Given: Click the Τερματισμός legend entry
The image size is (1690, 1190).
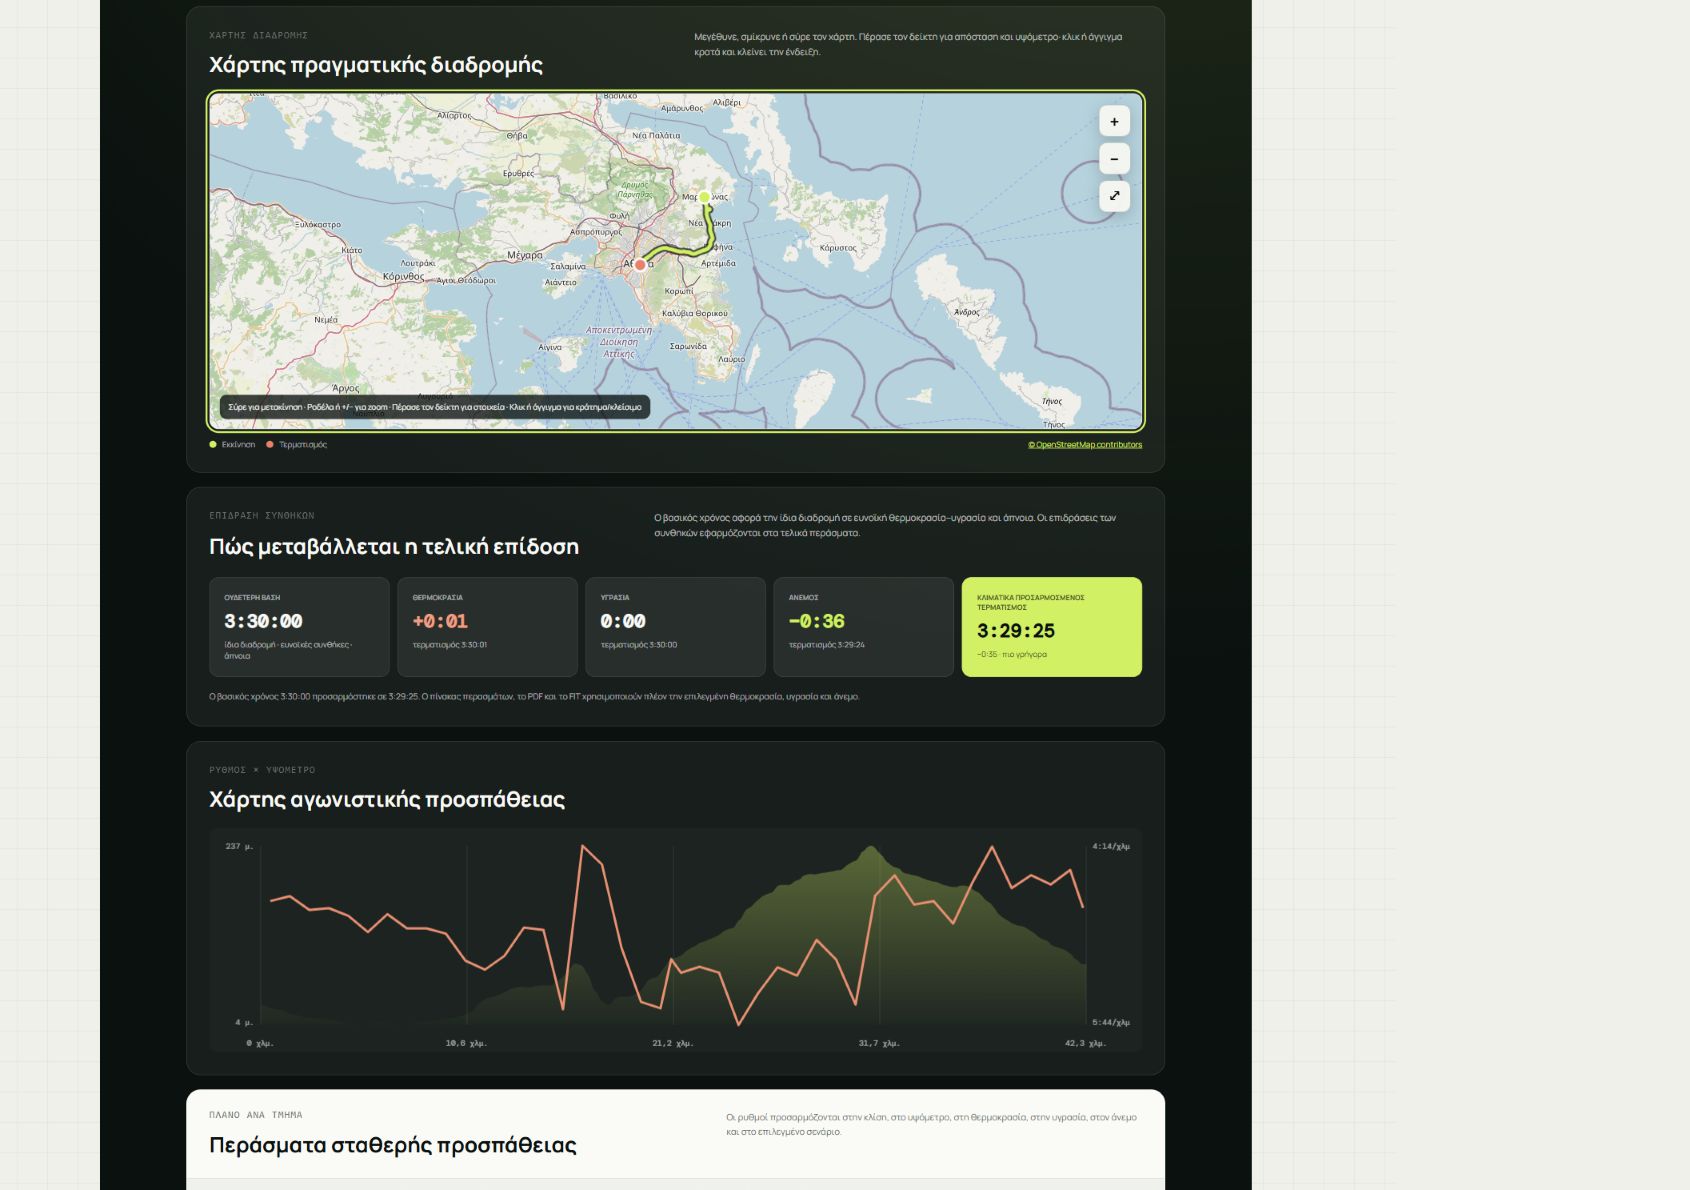Looking at the screenshot, I should (296, 445).
